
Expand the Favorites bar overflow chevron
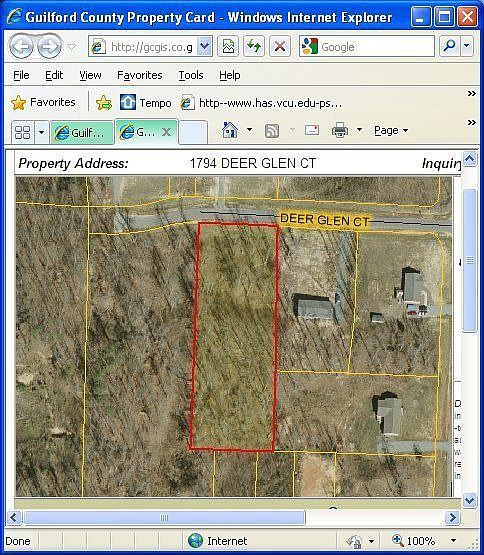tap(471, 94)
